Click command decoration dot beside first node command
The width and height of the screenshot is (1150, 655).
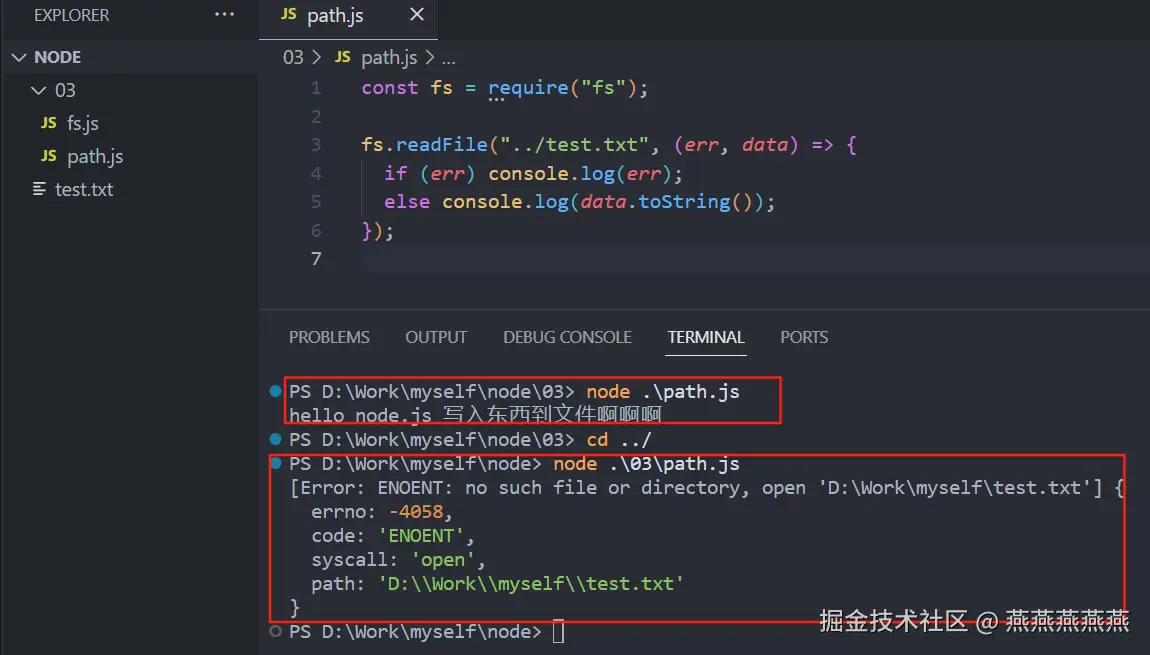tap(275, 391)
